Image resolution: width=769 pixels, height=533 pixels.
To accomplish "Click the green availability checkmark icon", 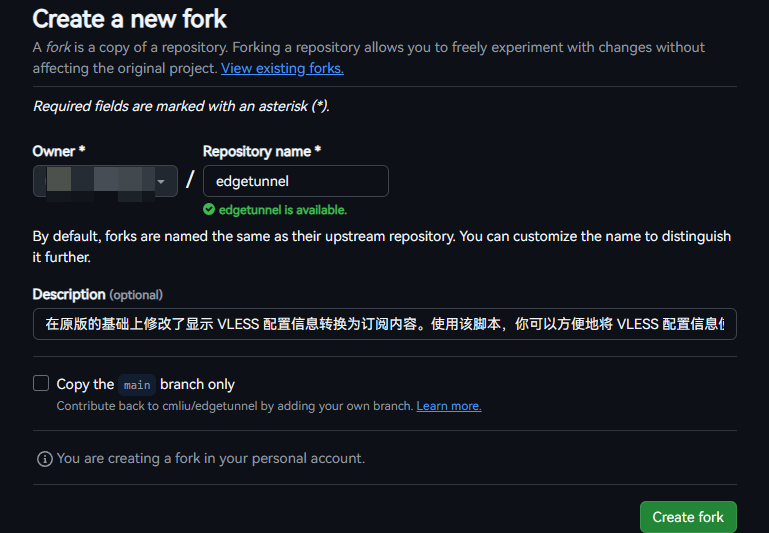I will 209,210.
